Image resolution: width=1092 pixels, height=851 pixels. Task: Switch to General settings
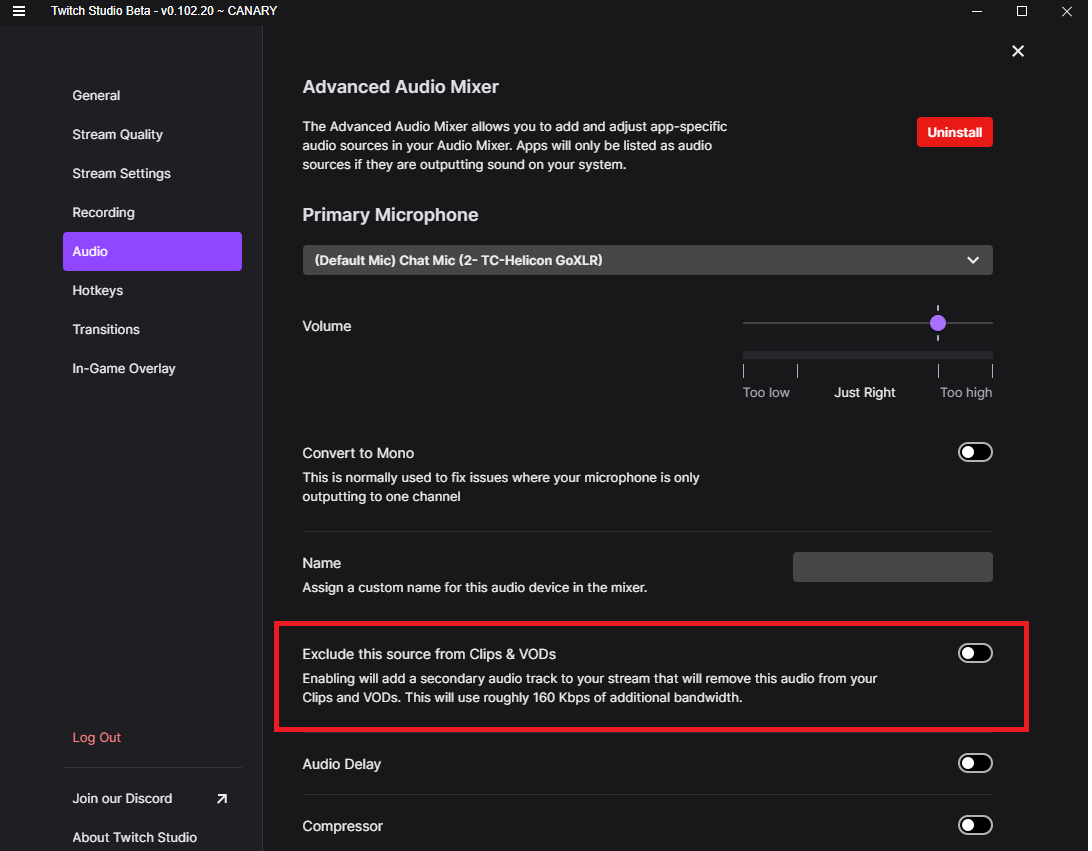pos(96,95)
